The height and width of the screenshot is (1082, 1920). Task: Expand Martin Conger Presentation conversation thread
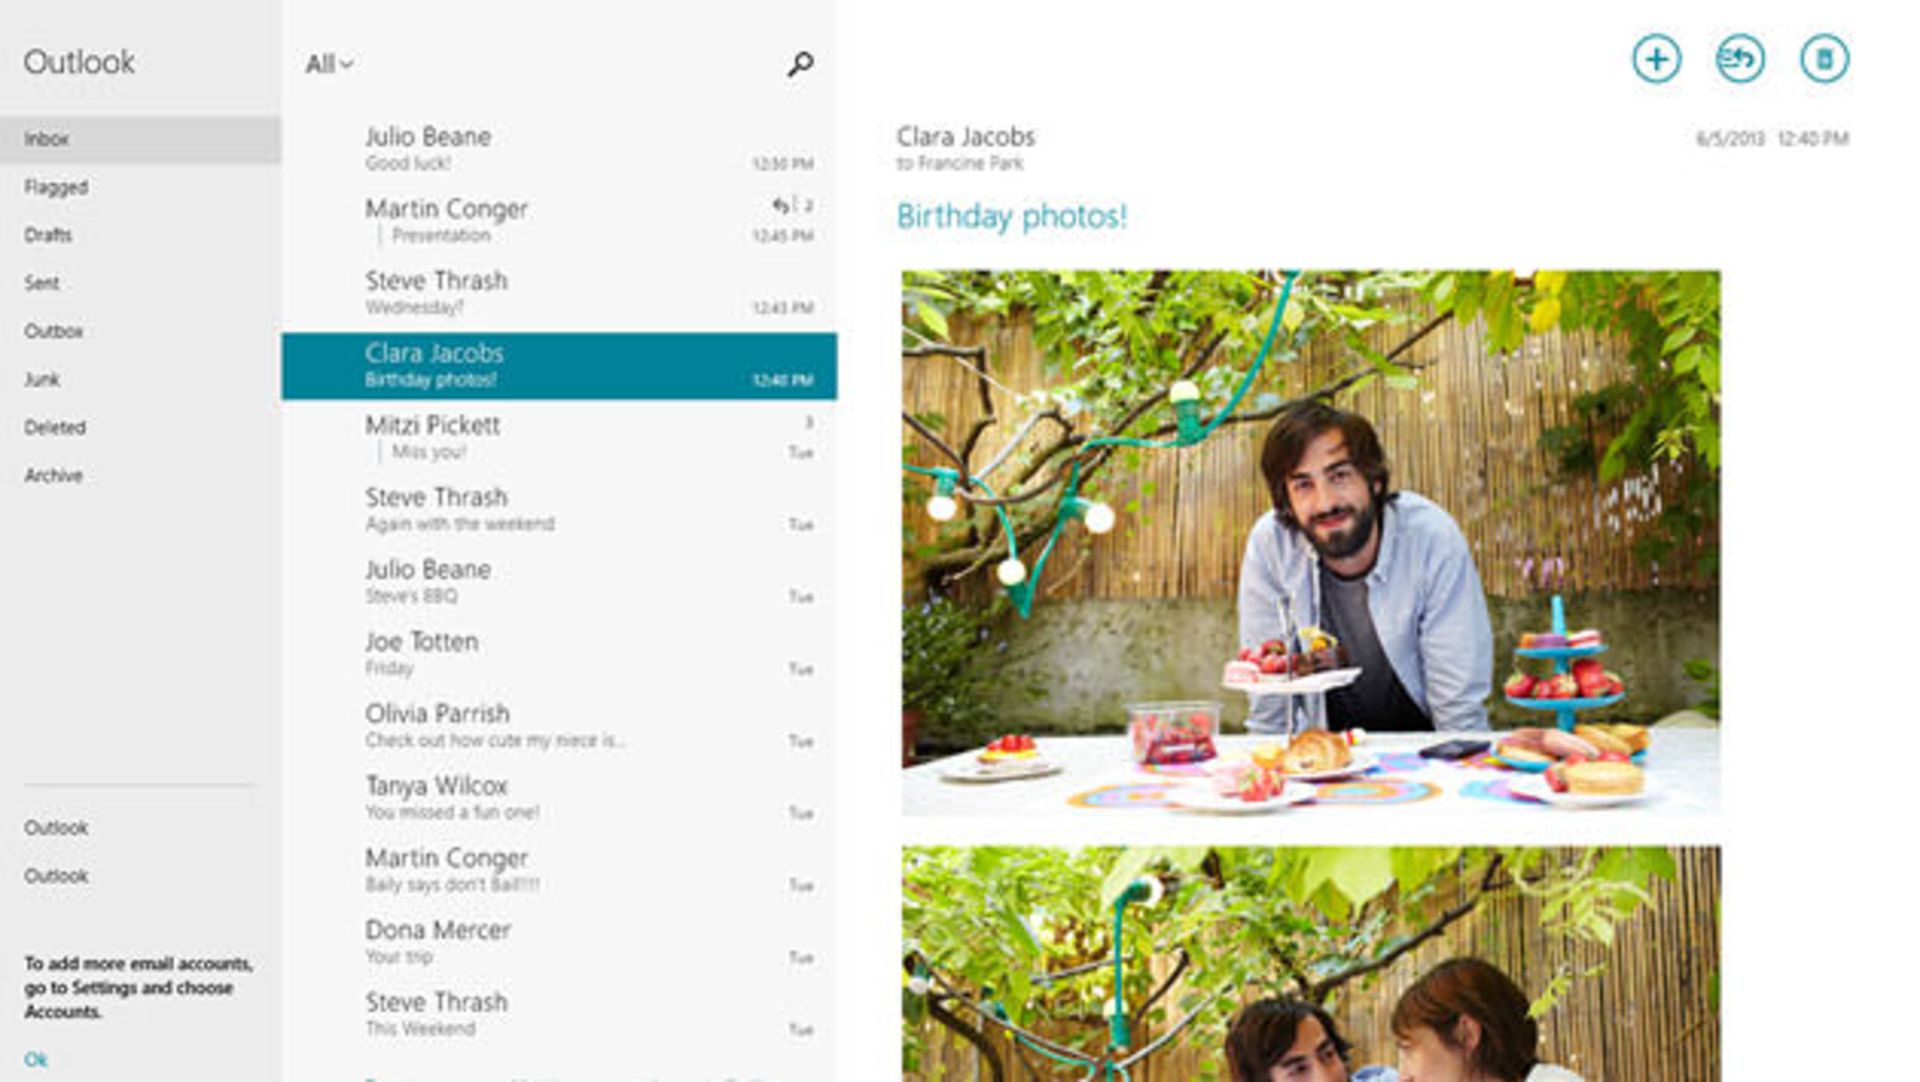[x=380, y=236]
